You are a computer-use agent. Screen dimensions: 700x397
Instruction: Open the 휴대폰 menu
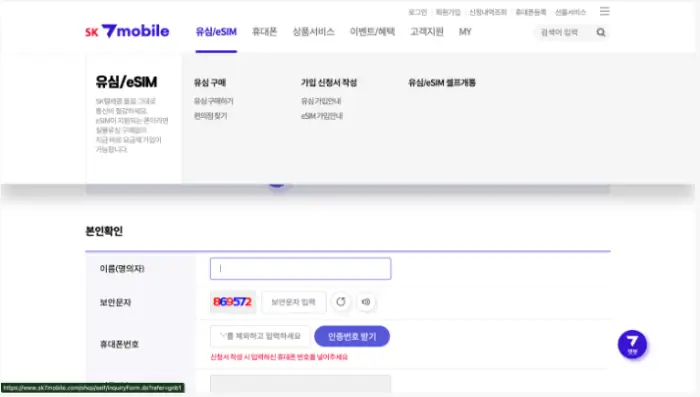265,32
